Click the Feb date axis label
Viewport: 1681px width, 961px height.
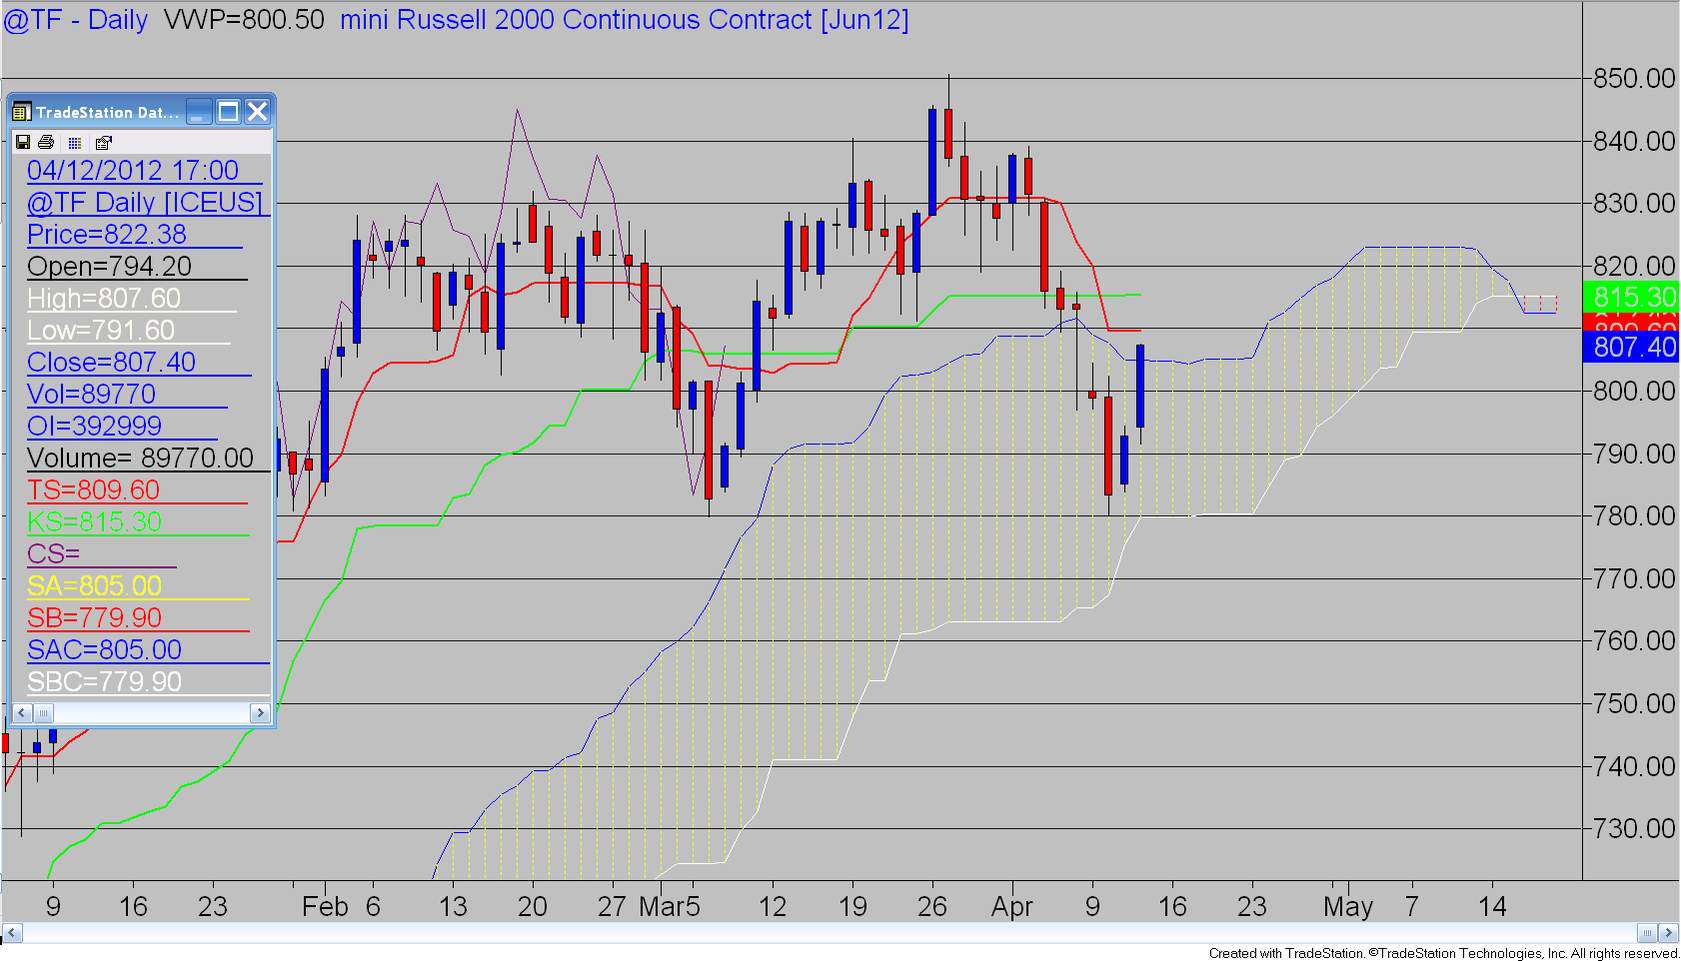pyautogui.click(x=325, y=907)
